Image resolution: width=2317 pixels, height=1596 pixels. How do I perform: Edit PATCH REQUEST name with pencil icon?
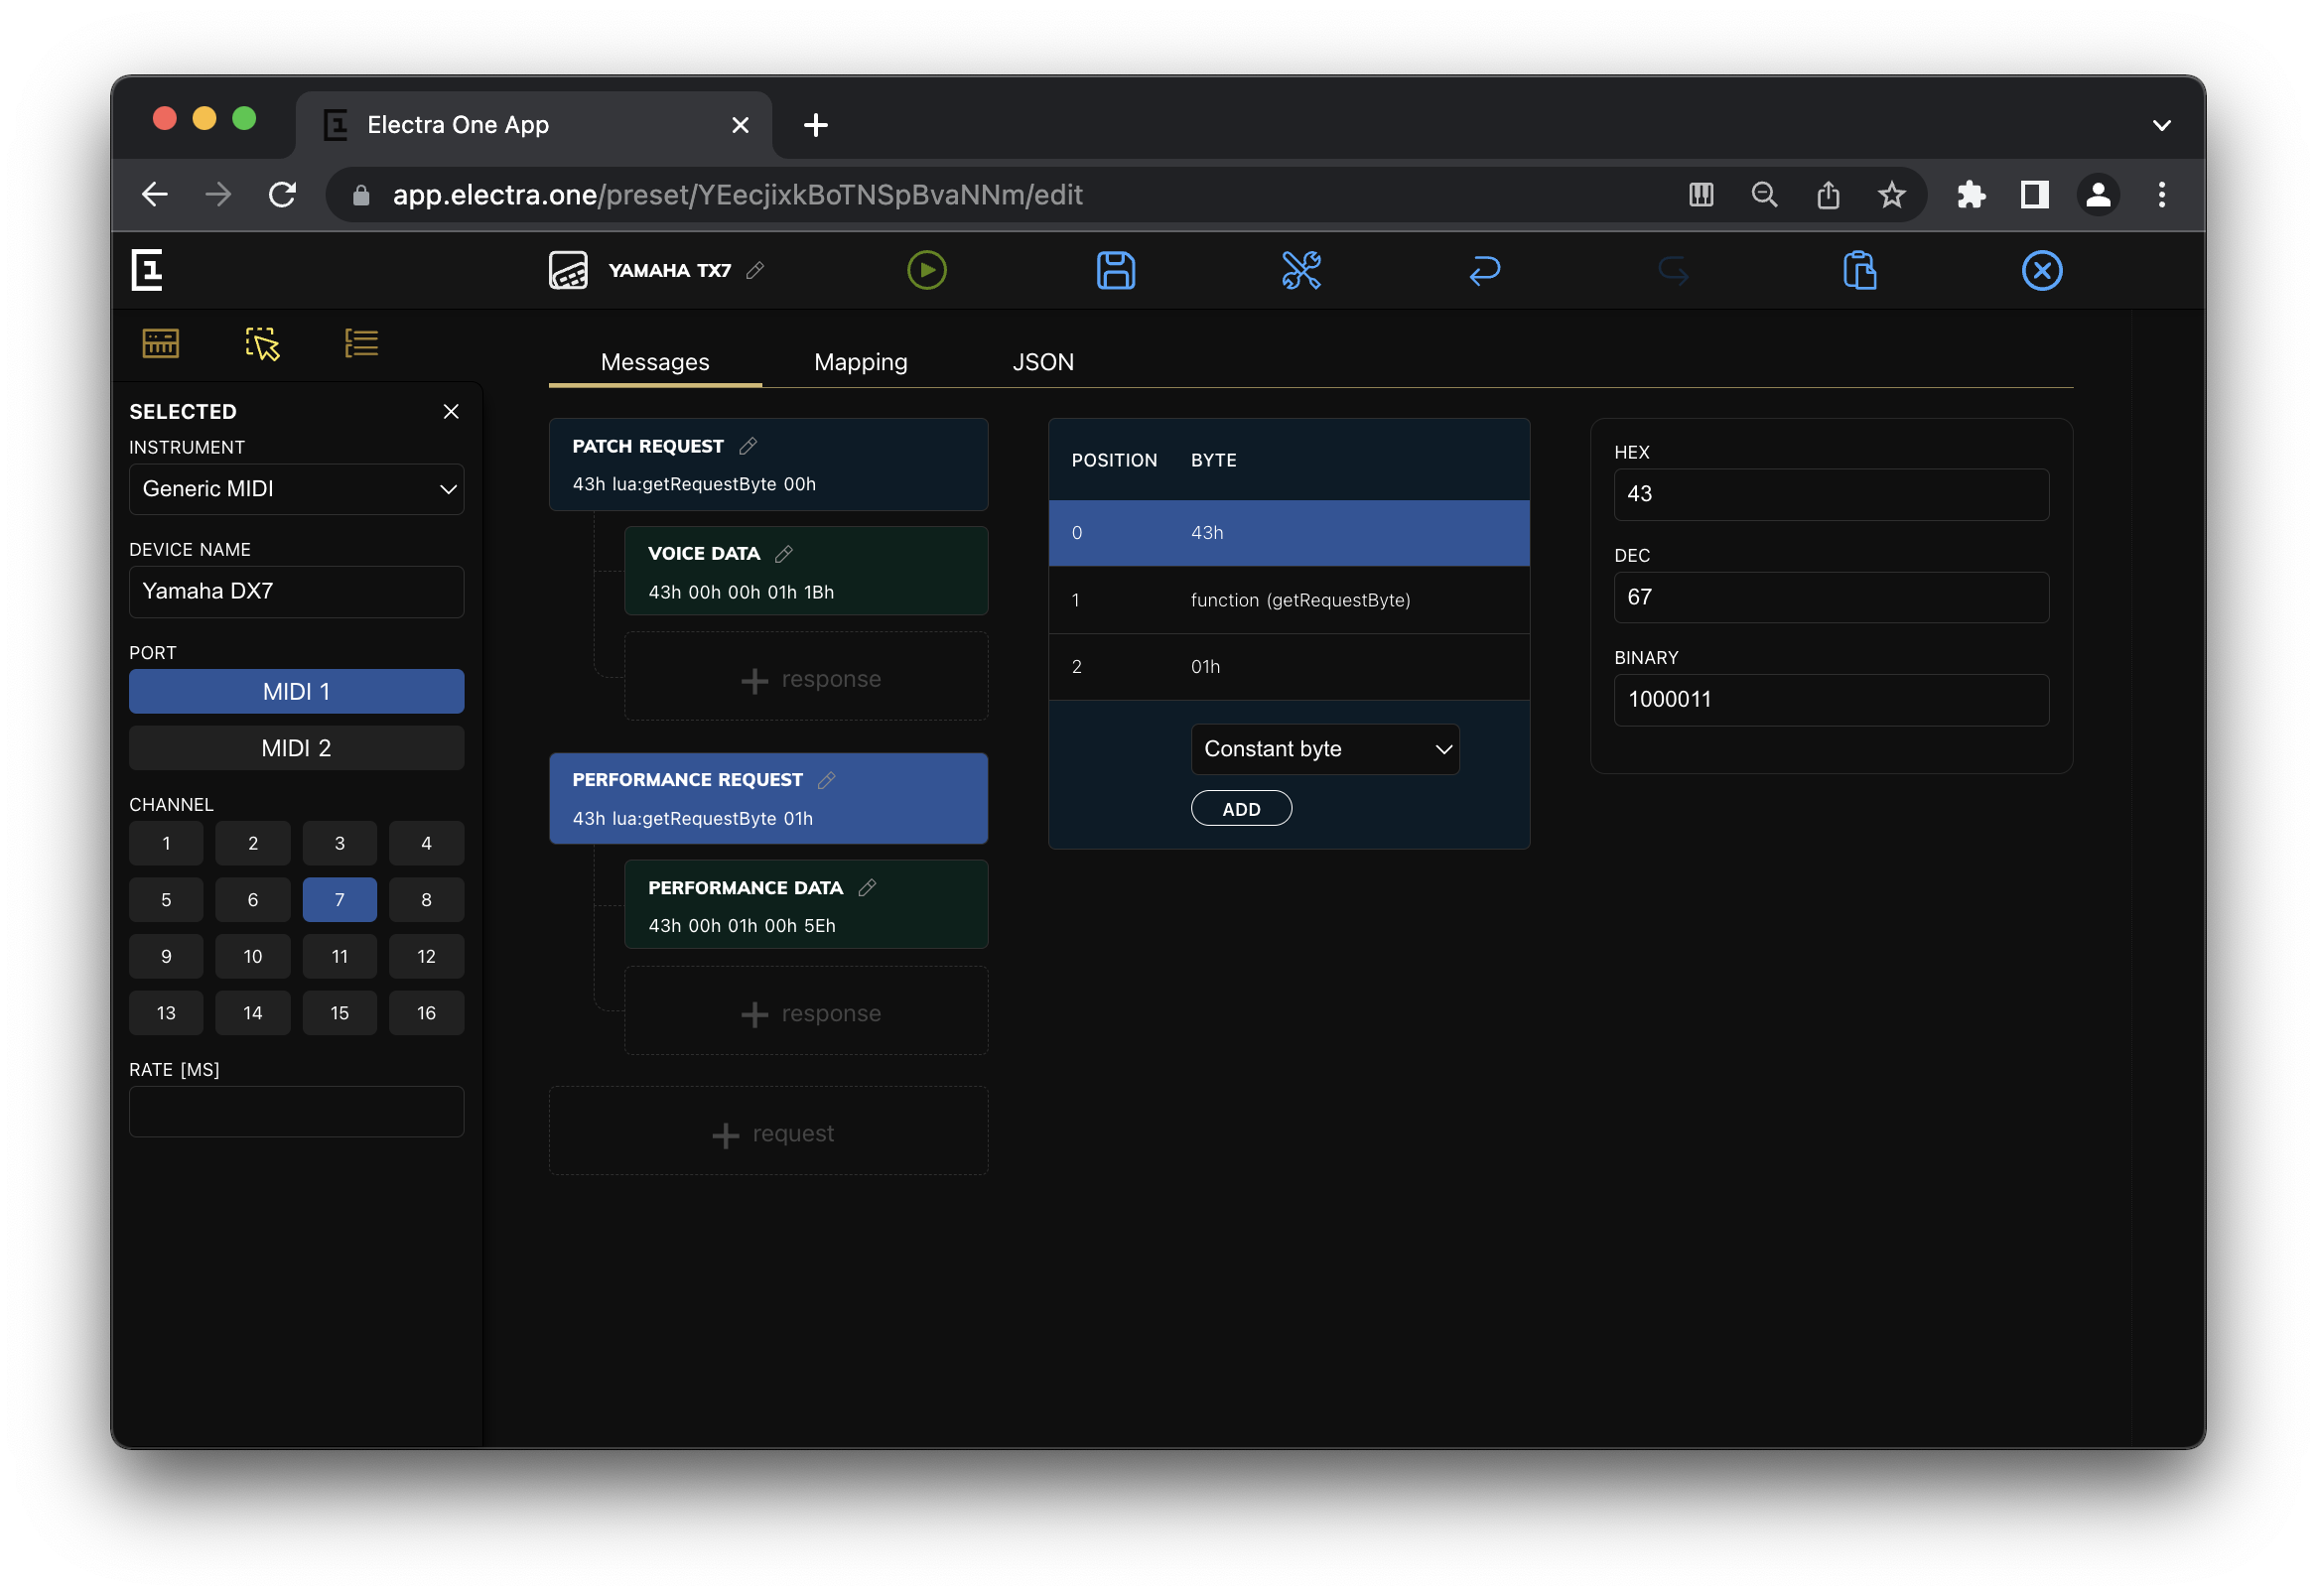click(x=748, y=446)
